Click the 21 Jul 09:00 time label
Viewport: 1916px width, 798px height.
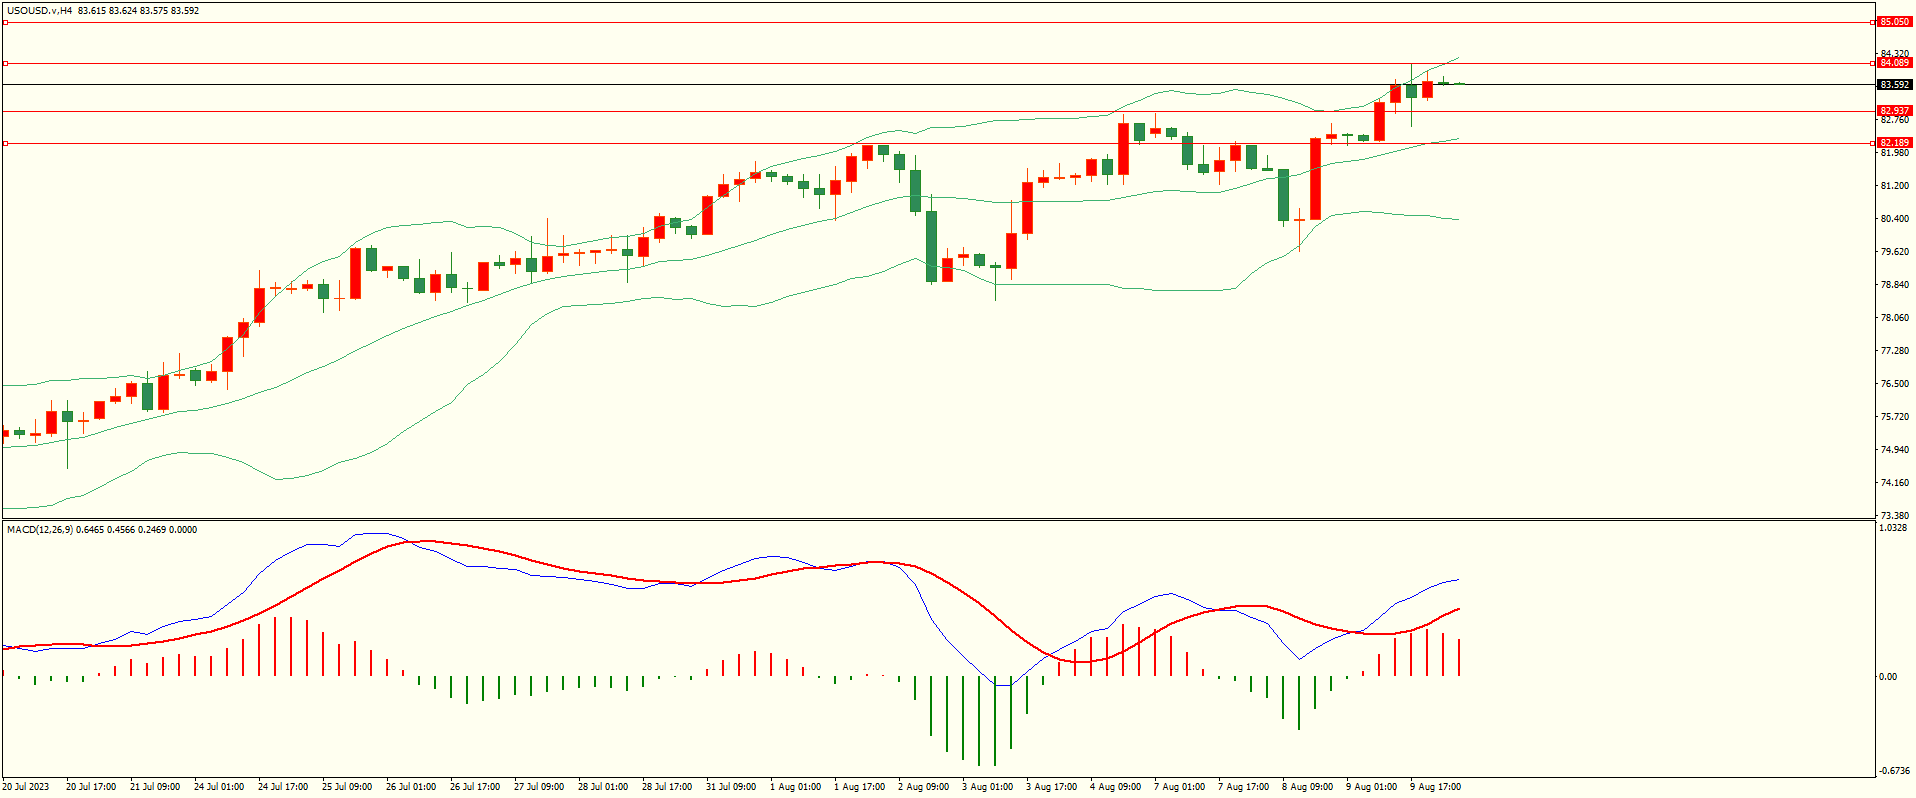pyautogui.click(x=155, y=787)
